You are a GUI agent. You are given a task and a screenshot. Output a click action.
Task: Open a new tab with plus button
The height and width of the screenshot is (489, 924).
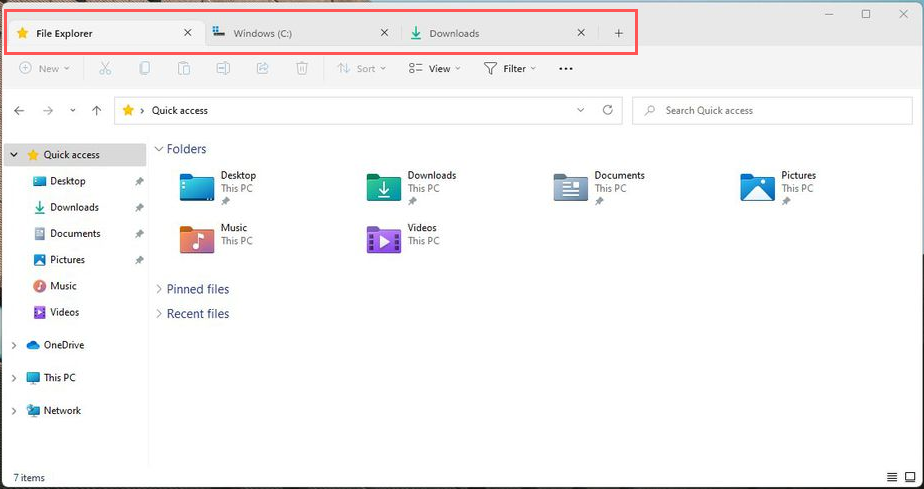tap(618, 34)
